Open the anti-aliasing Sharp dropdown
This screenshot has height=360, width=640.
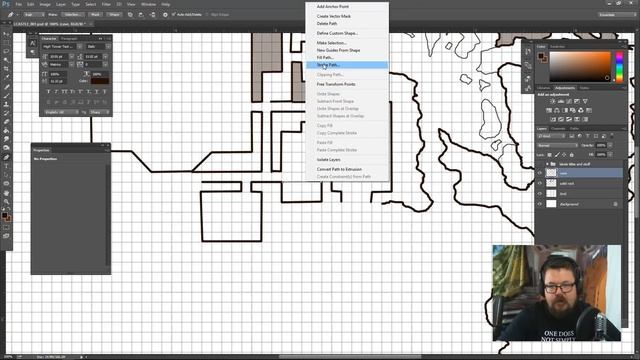pos(100,112)
